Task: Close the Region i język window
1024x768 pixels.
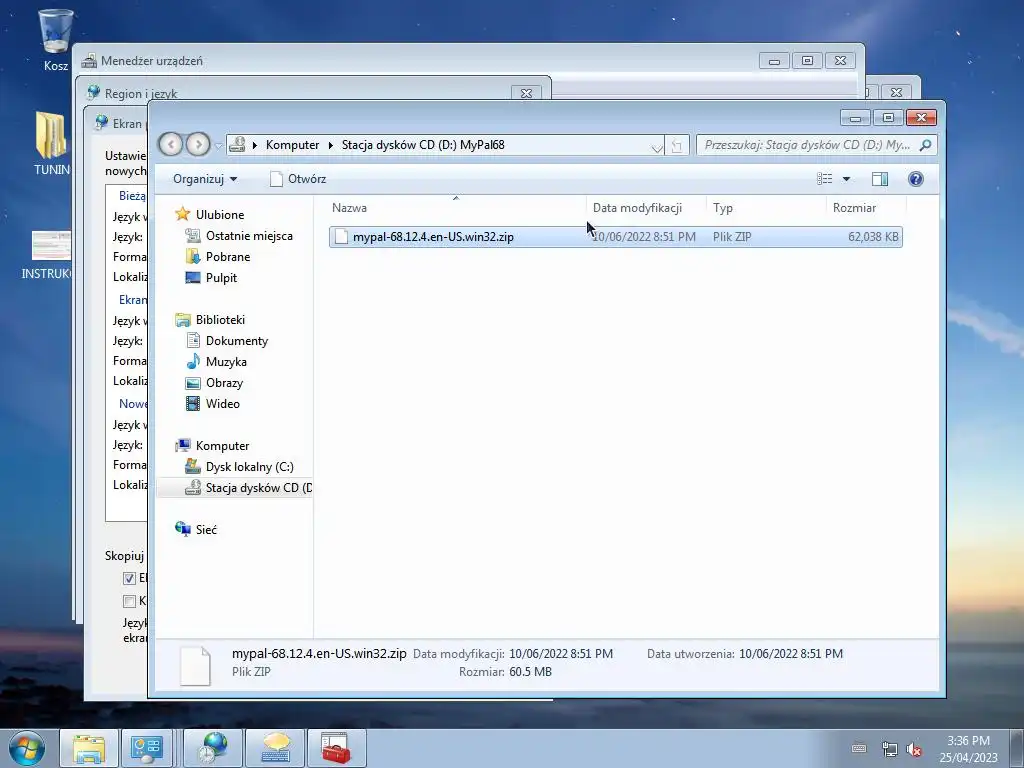Action: [x=526, y=93]
